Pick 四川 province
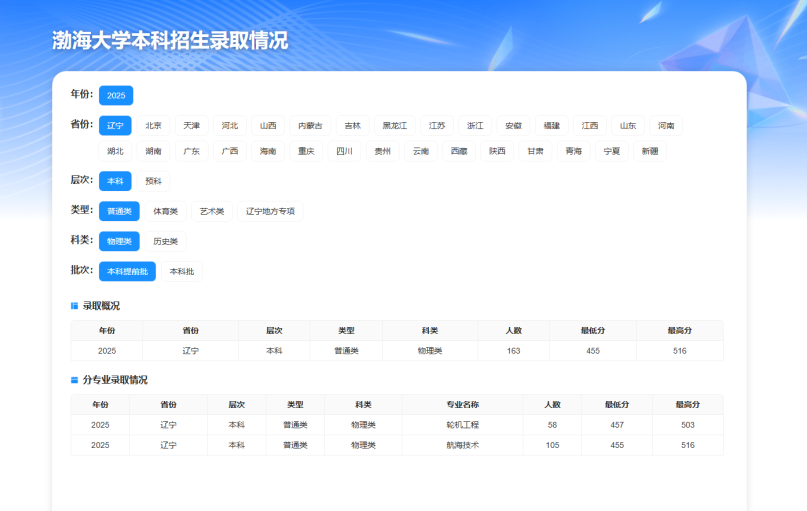This screenshot has width=807, height=511. tap(344, 151)
